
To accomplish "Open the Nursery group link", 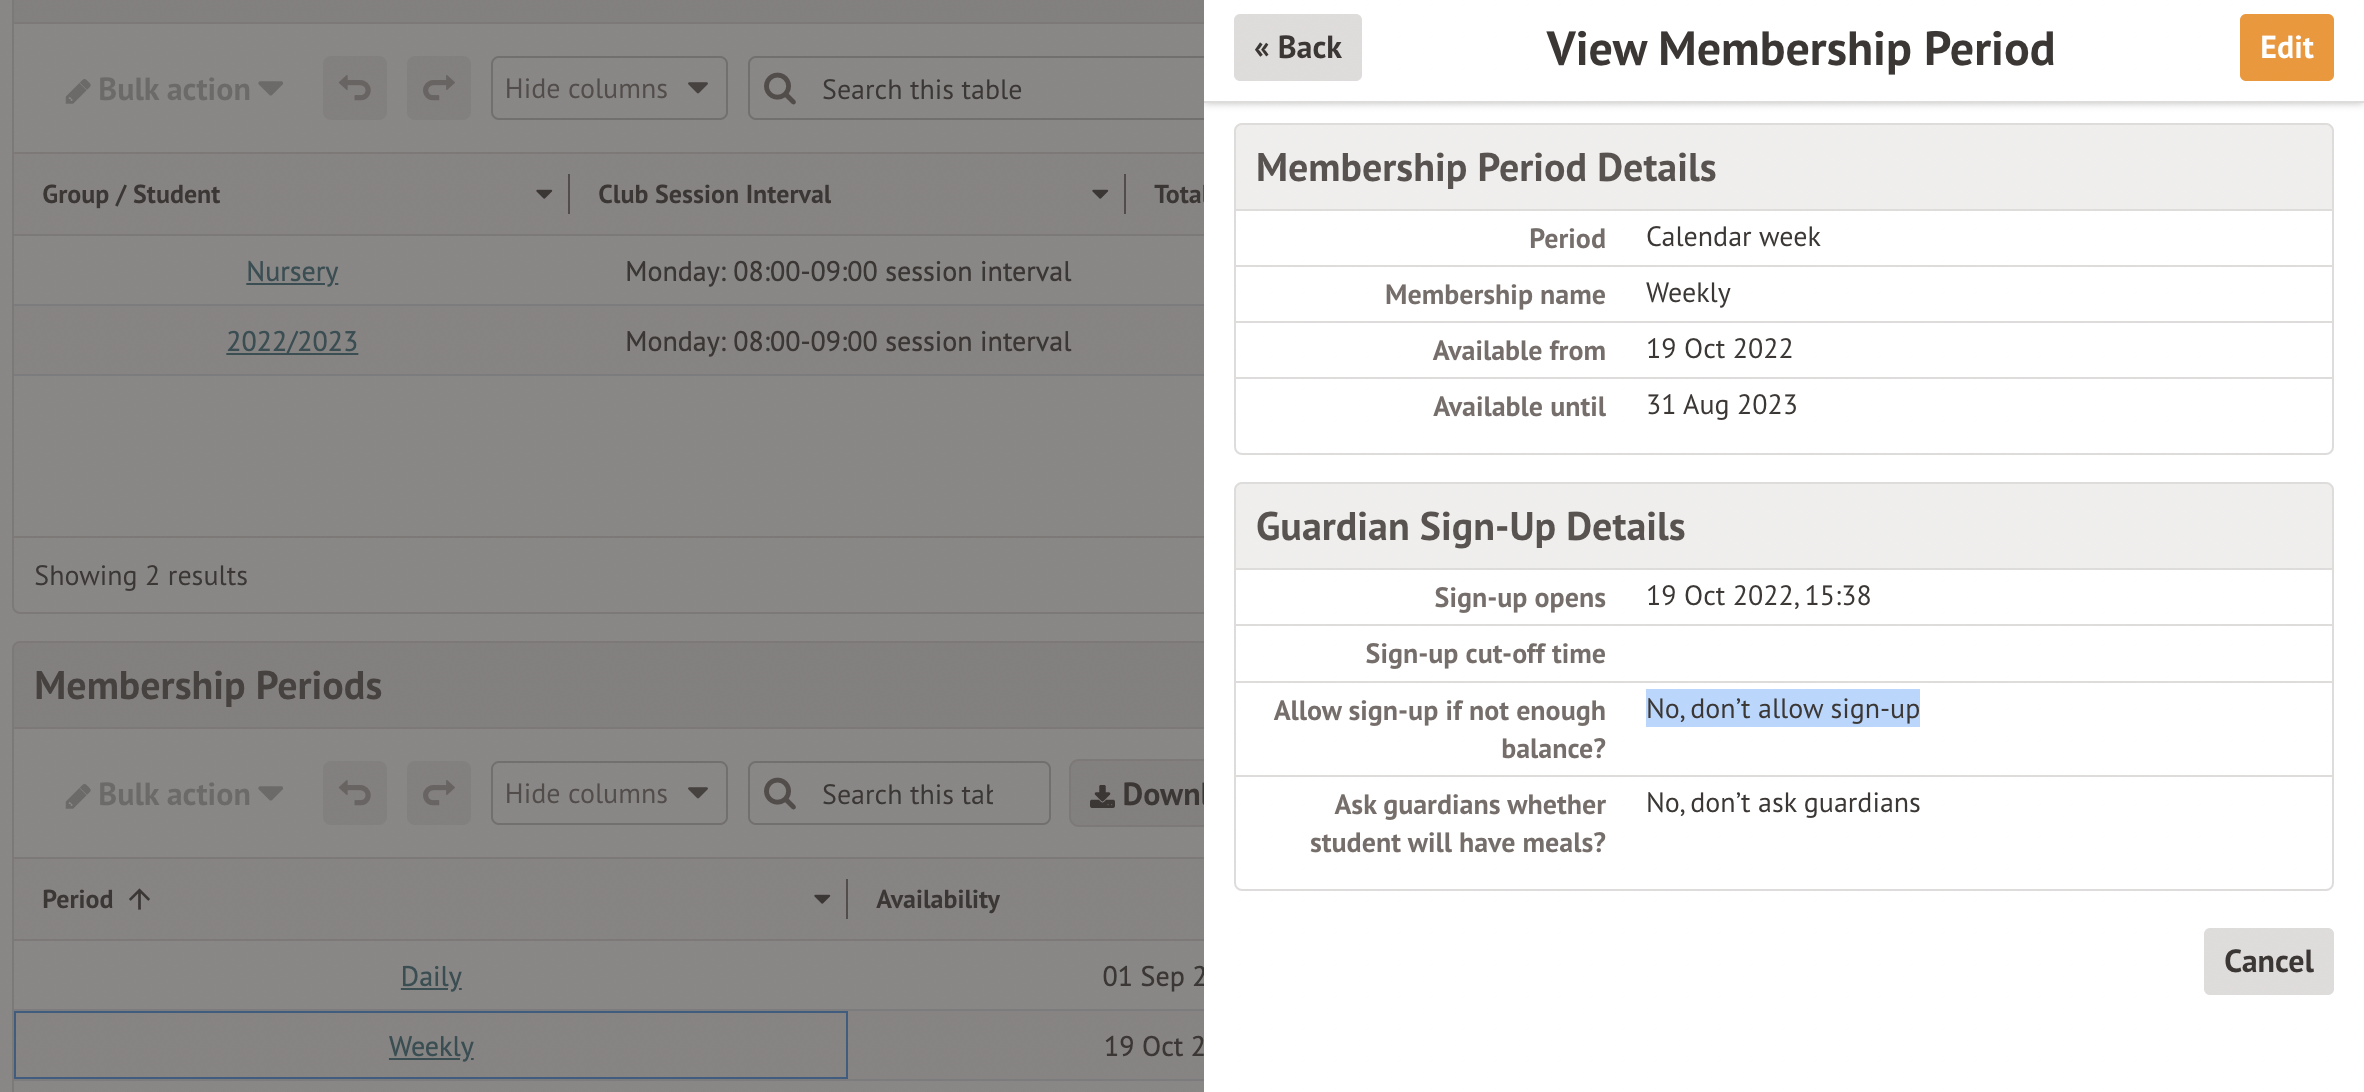I will [292, 271].
